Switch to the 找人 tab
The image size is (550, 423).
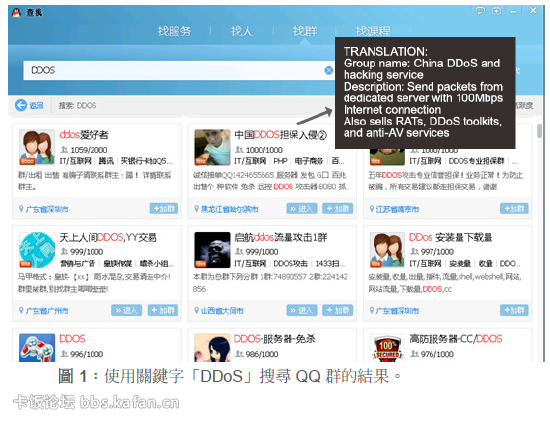[x=241, y=31]
